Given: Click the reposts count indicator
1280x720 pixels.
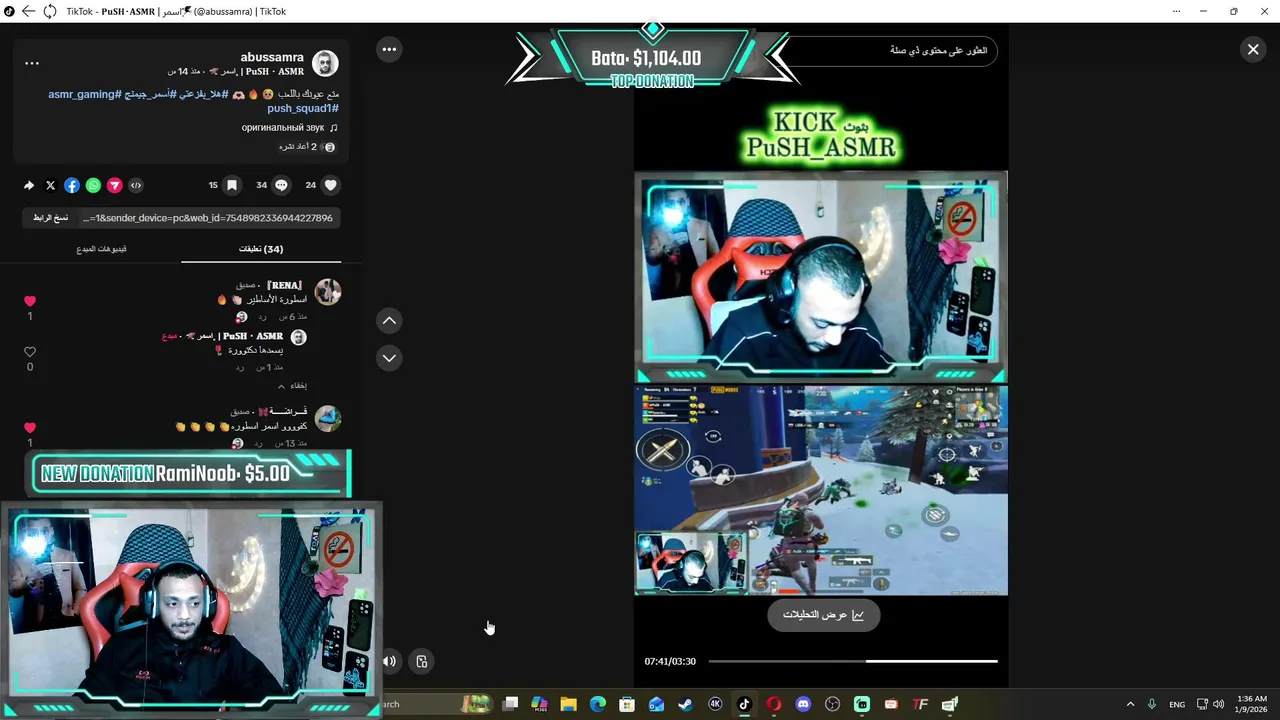Looking at the screenshot, I should coord(306,147).
